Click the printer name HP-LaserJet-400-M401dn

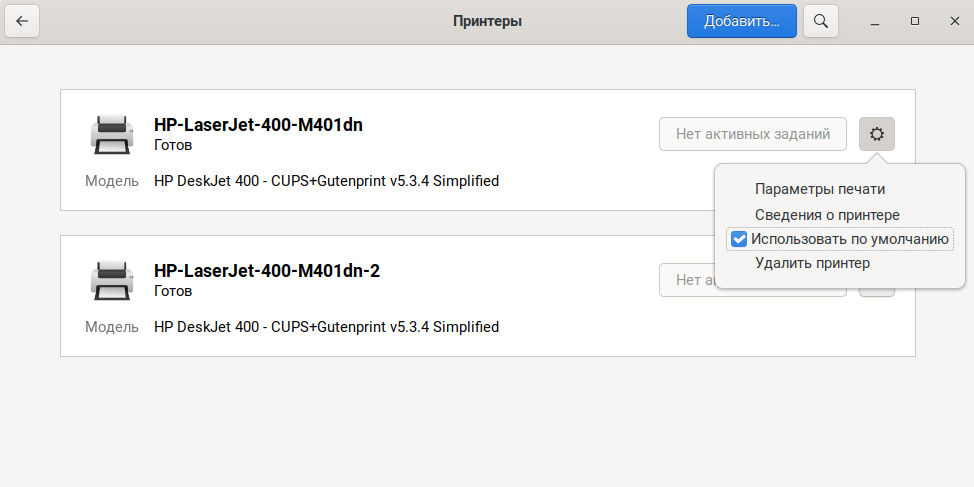click(x=258, y=126)
